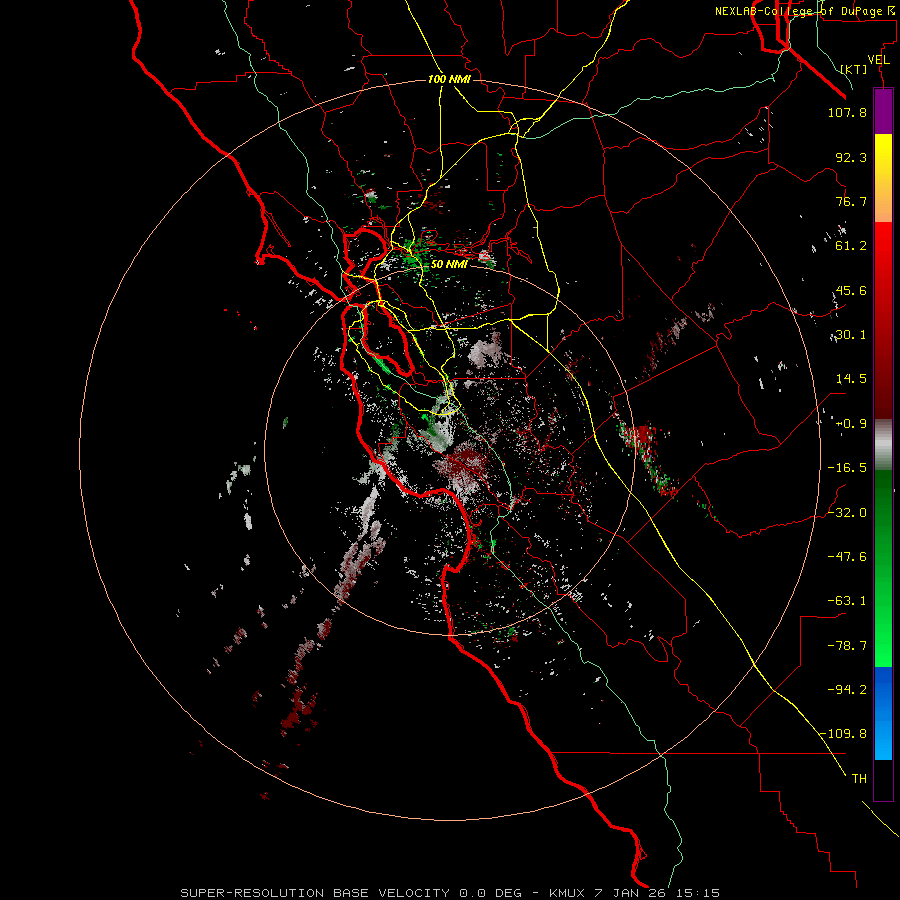Select the -47.6 scale value
Image resolution: width=900 pixels, height=900 pixels.
(x=847, y=557)
